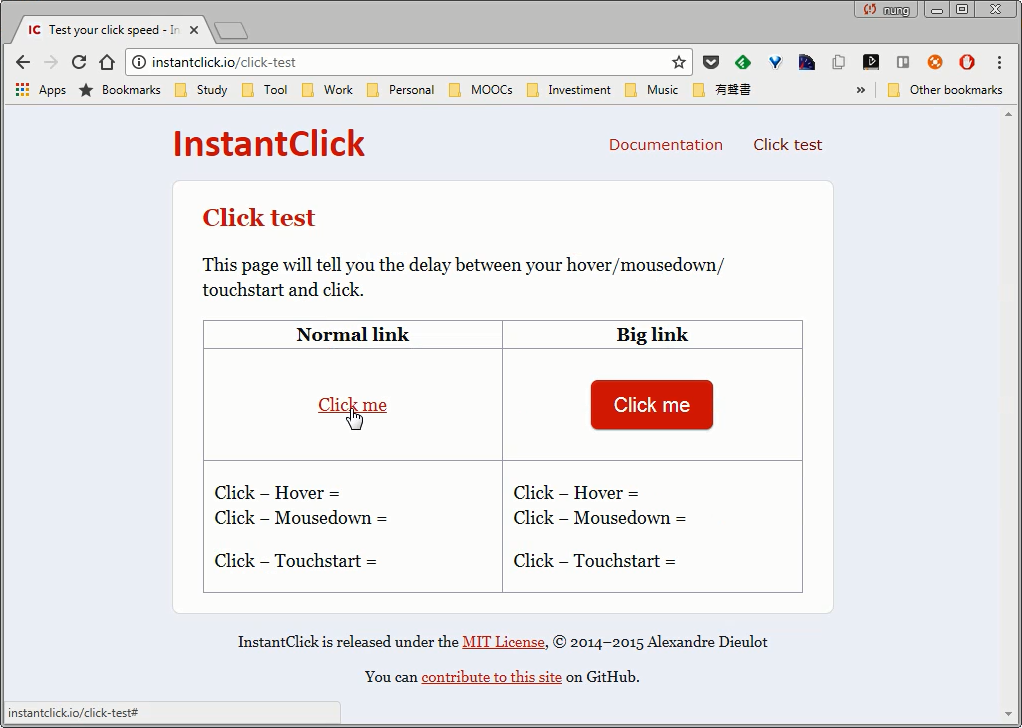Click the 'Normal link' column header
Viewport: 1022px width, 728px height.
353,335
